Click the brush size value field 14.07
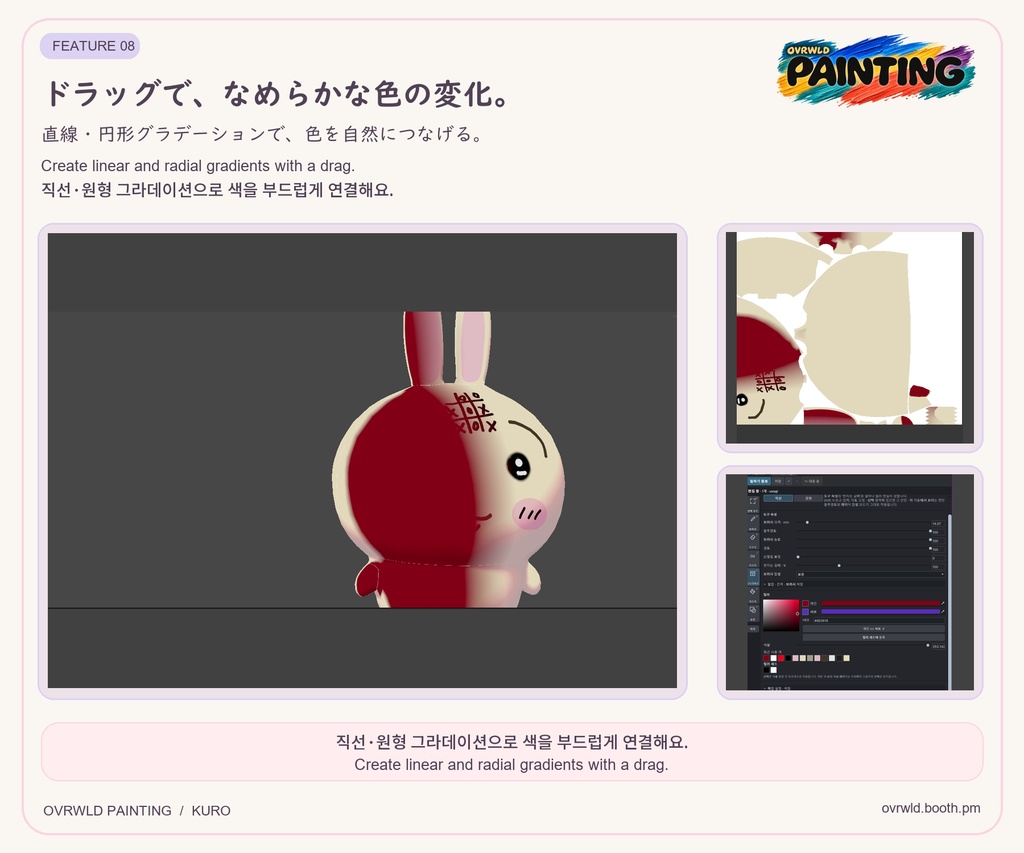 tap(937, 524)
